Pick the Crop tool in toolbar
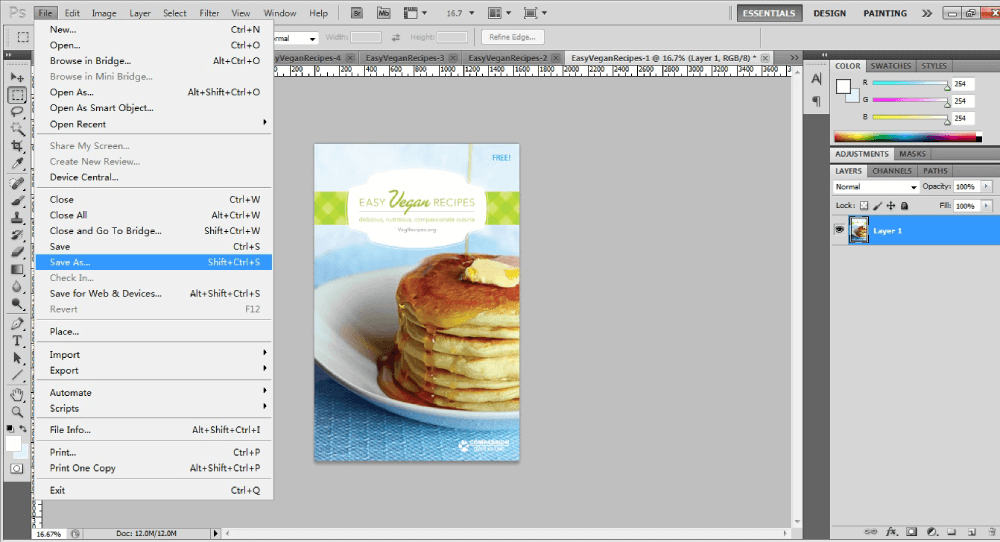Viewport: 1000px width, 542px height. click(17, 145)
